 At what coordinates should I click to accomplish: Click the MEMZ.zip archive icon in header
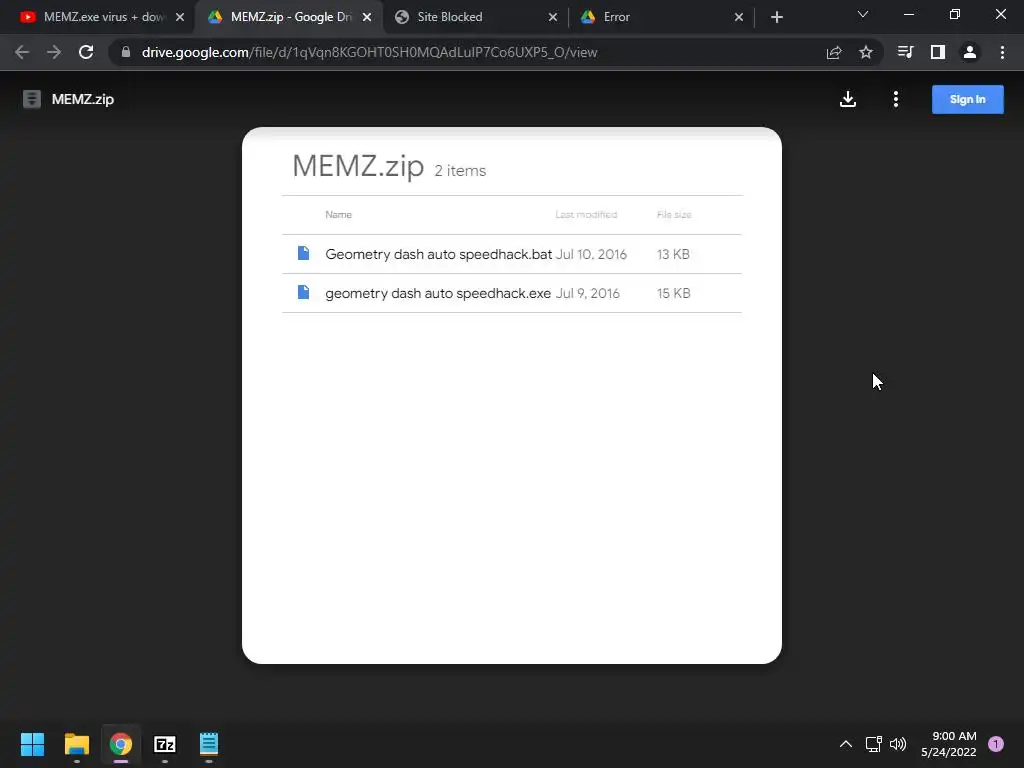pos(31,99)
